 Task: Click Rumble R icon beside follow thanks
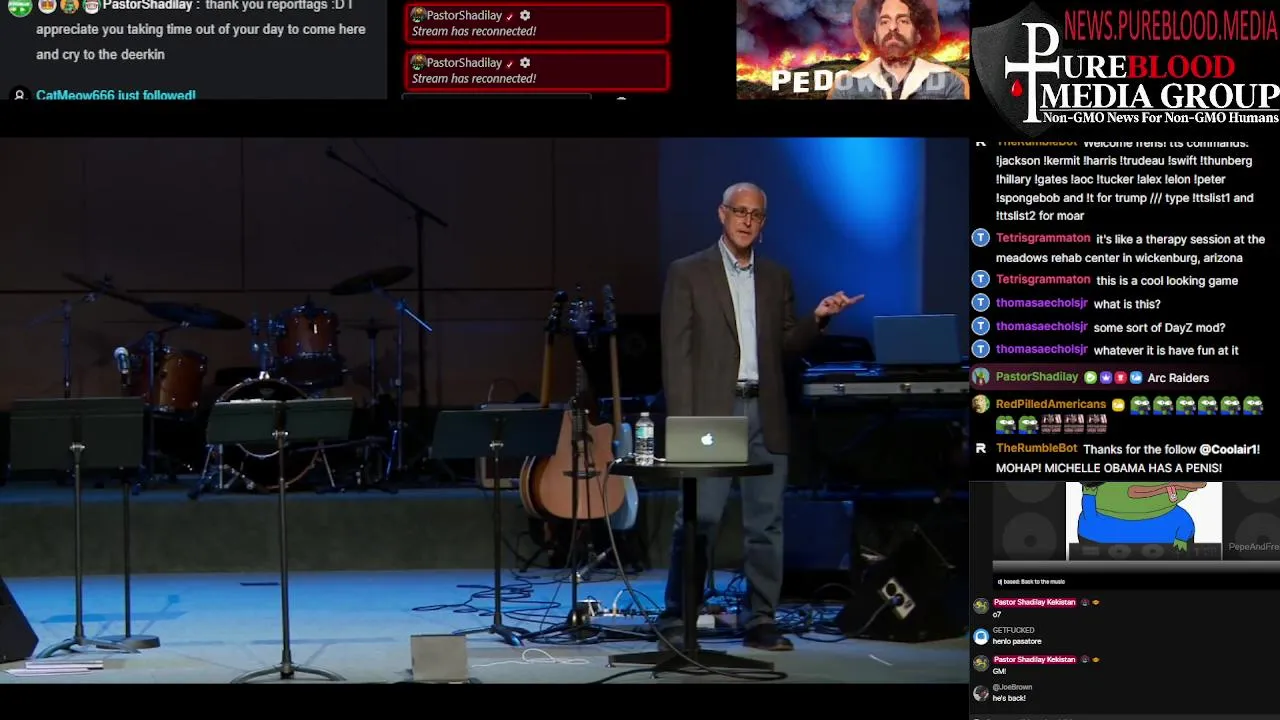click(x=981, y=449)
